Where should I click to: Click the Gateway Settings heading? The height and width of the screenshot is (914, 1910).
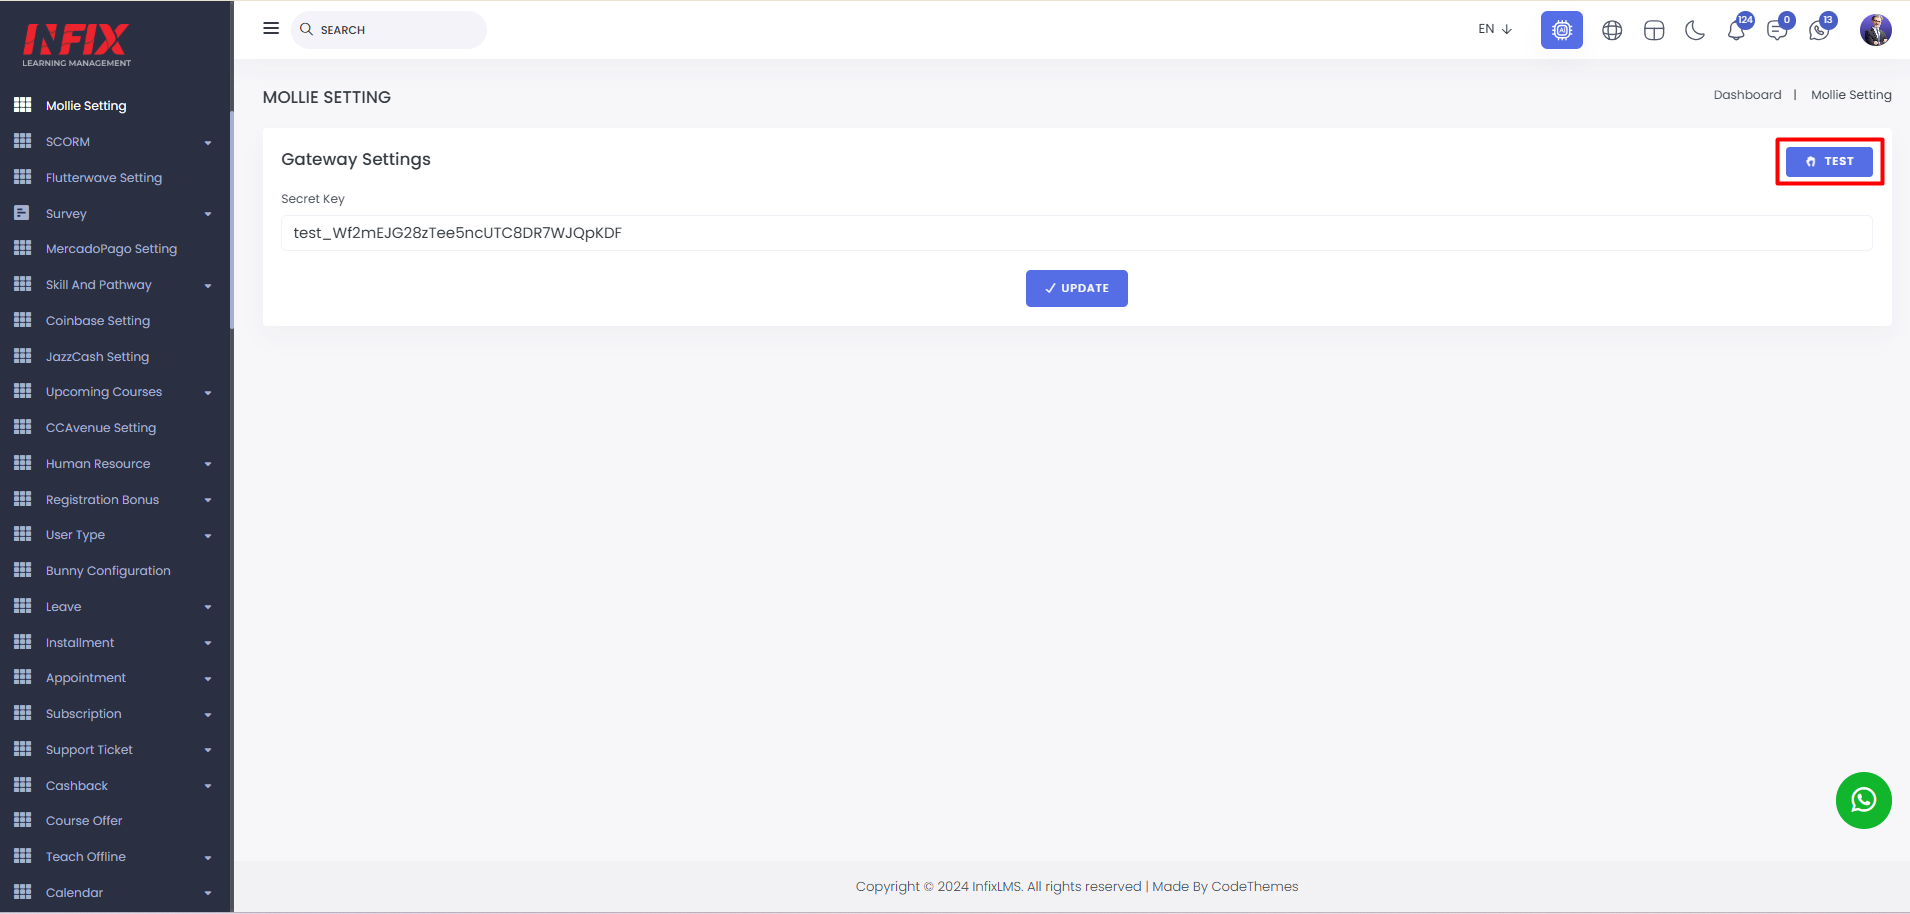coord(356,159)
